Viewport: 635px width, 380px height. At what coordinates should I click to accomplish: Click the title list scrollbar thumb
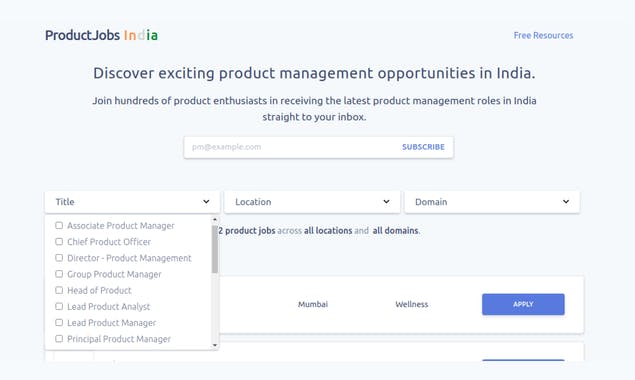(x=215, y=249)
